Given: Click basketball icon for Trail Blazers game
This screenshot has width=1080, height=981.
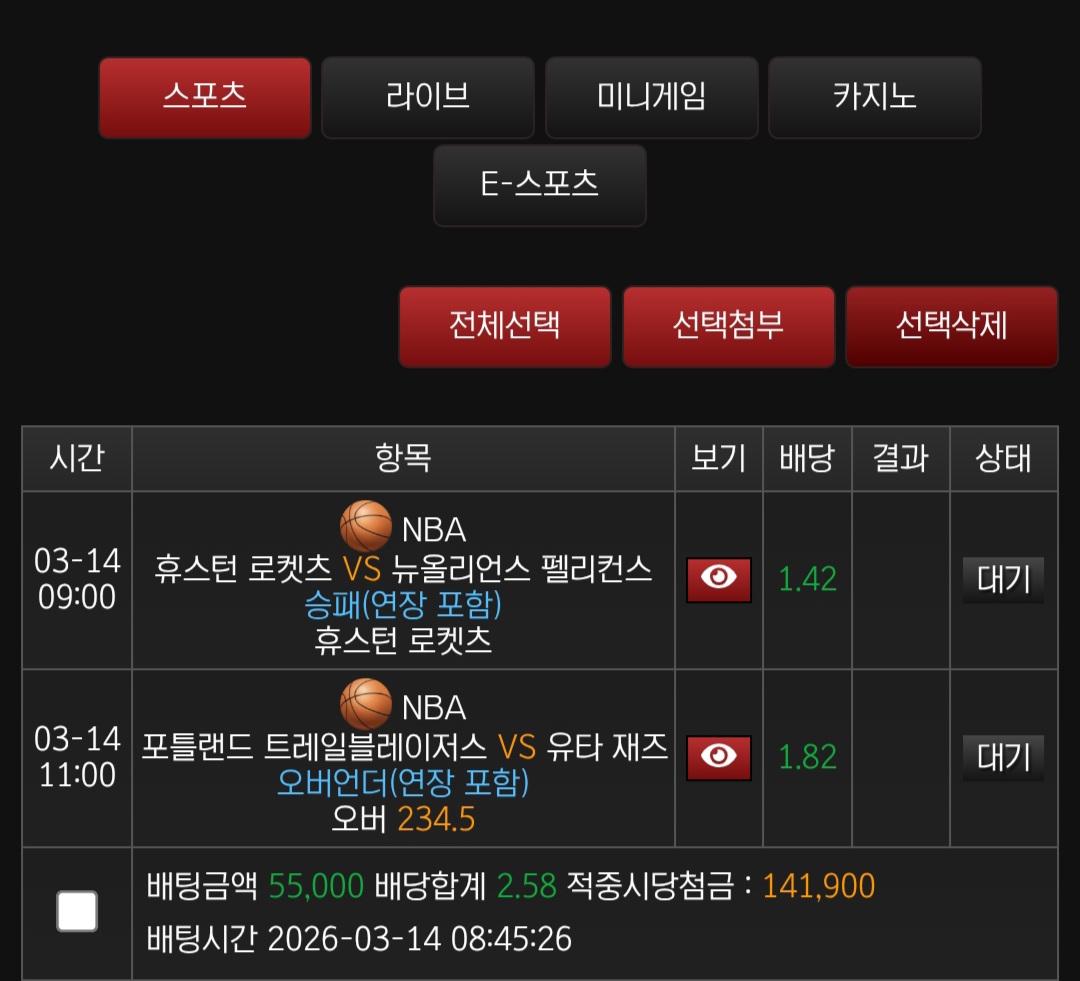Looking at the screenshot, I should (x=366, y=704).
